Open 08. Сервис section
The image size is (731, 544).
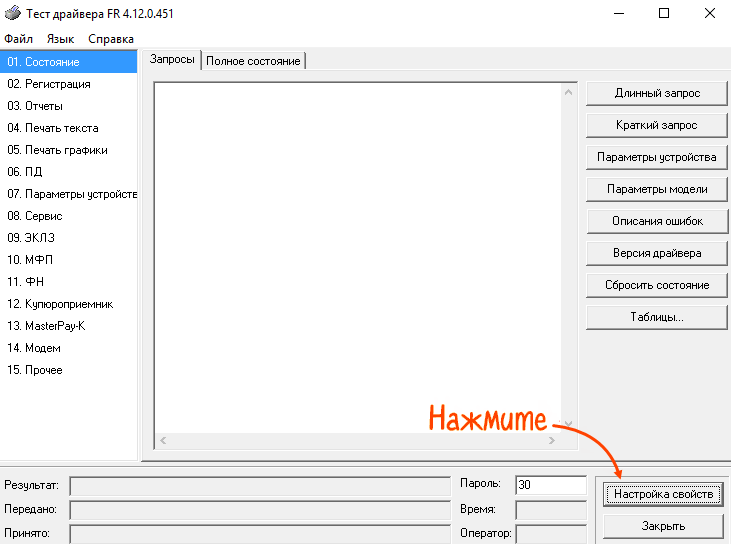(35, 216)
